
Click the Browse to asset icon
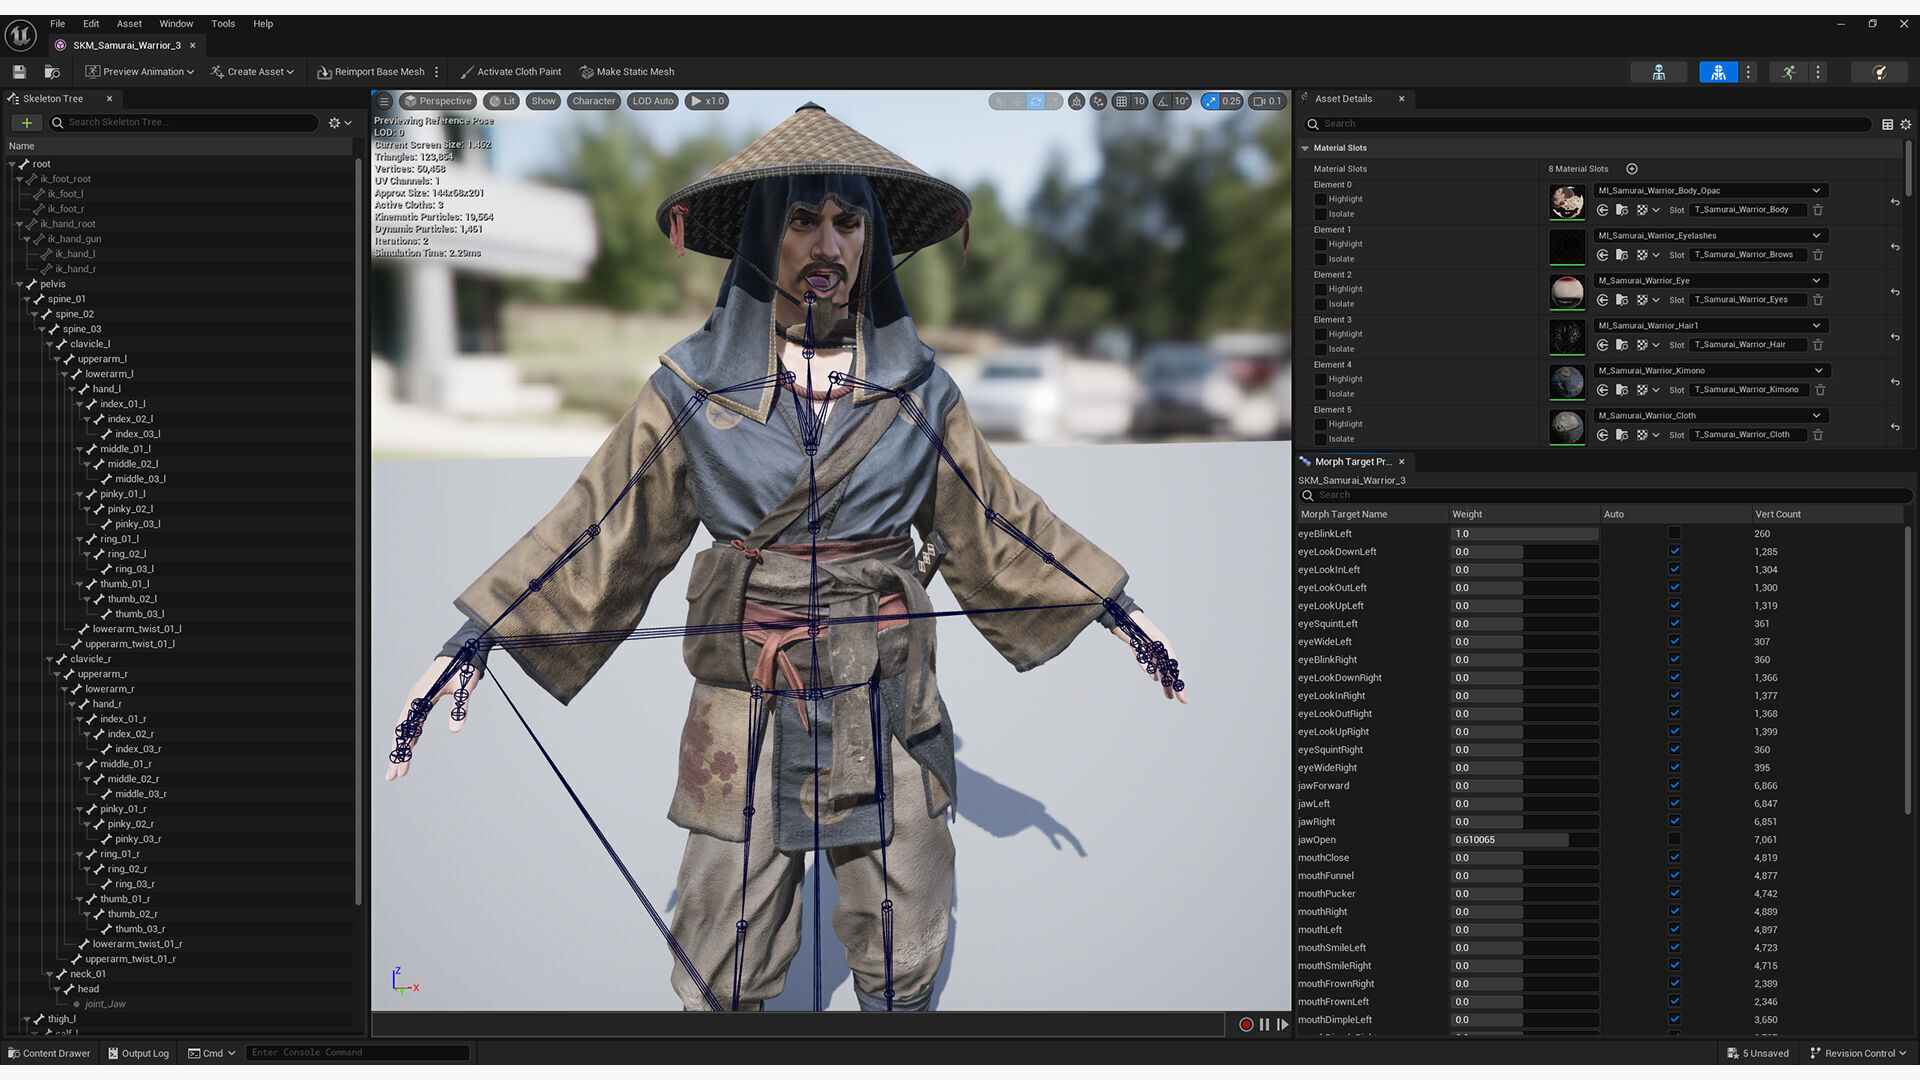[52, 72]
